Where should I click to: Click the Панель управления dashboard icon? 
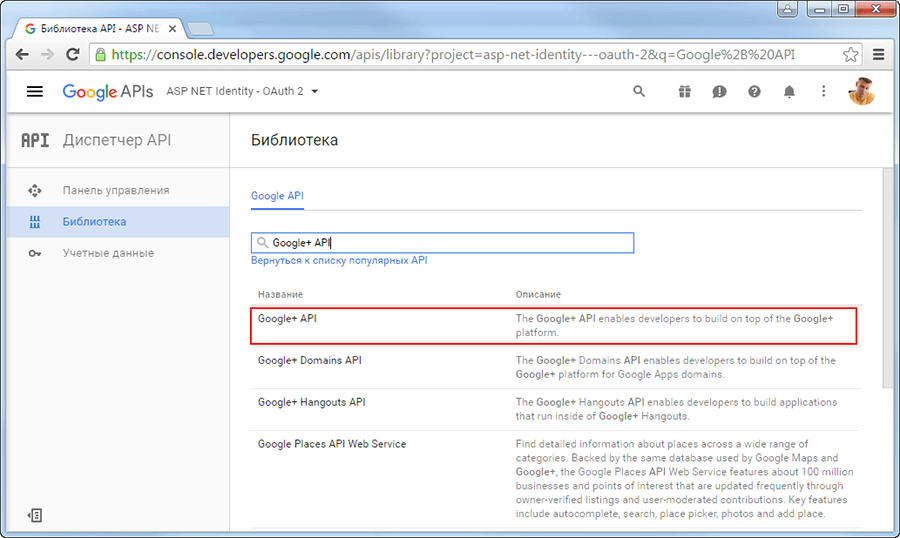pyautogui.click(x=35, y=191)
